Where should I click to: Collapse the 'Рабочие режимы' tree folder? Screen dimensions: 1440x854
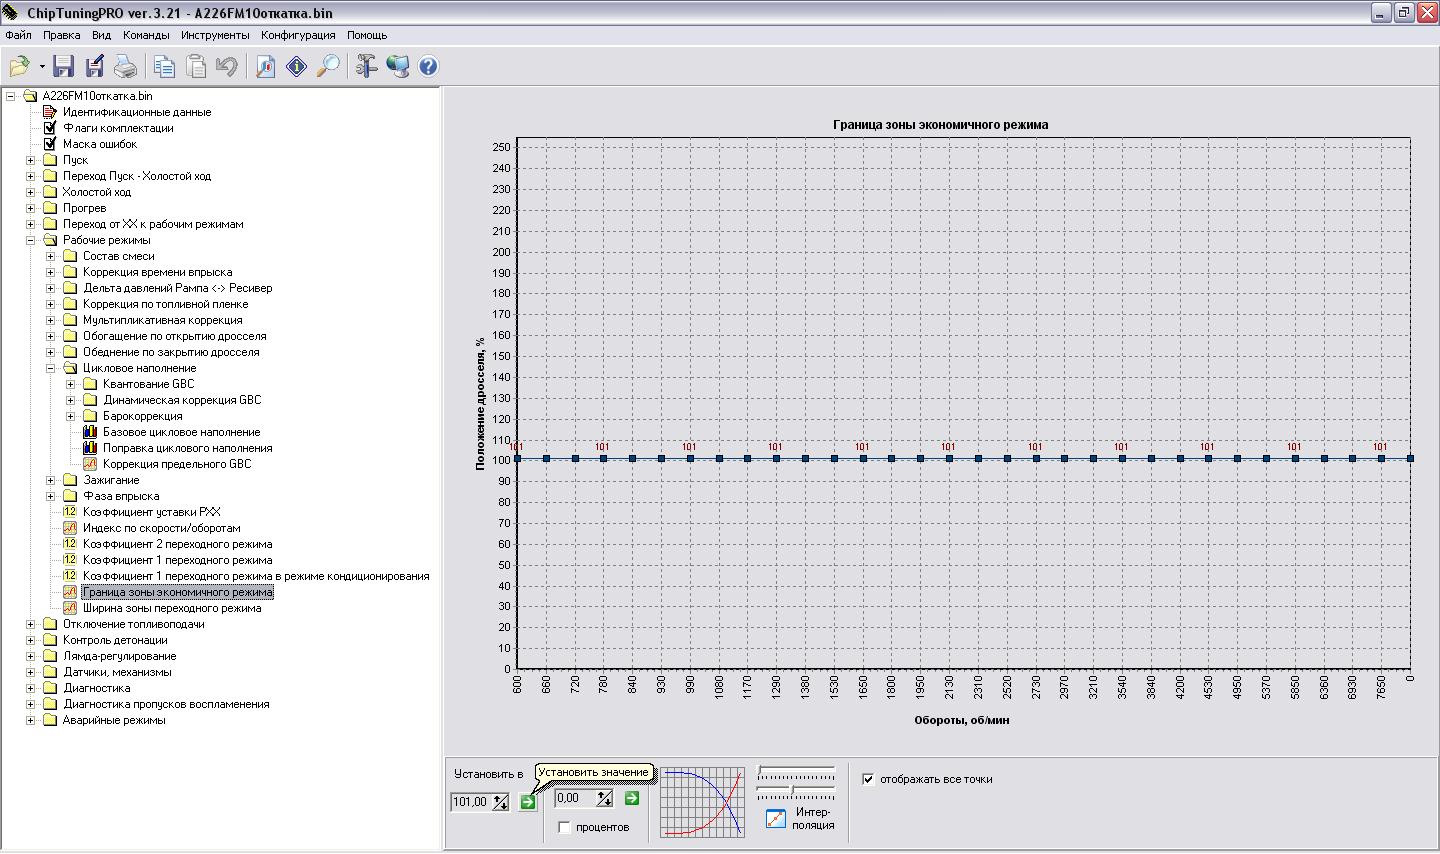(30, 240)
